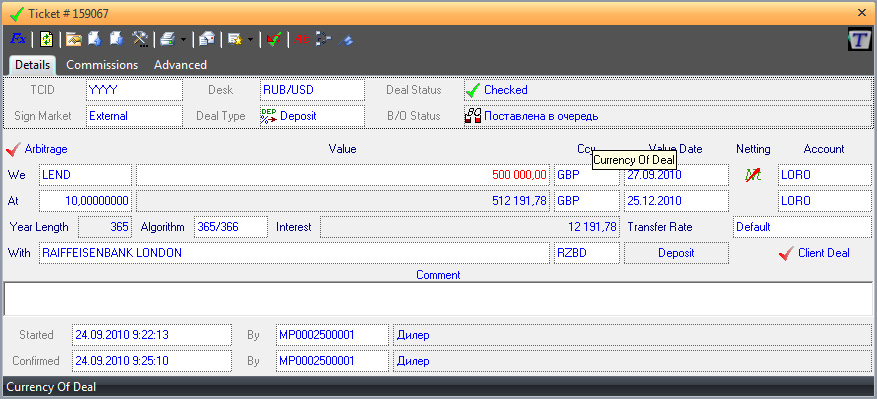877x399 pixels.
Task: Open the Transfer Rate Default field
Action: pos(802,227)
